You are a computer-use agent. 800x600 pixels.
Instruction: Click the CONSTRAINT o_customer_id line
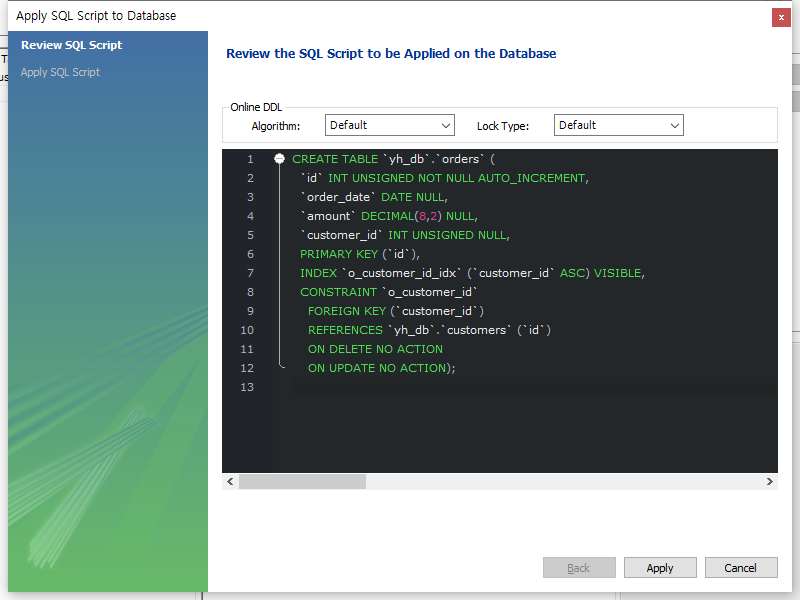tap(385, 291)
